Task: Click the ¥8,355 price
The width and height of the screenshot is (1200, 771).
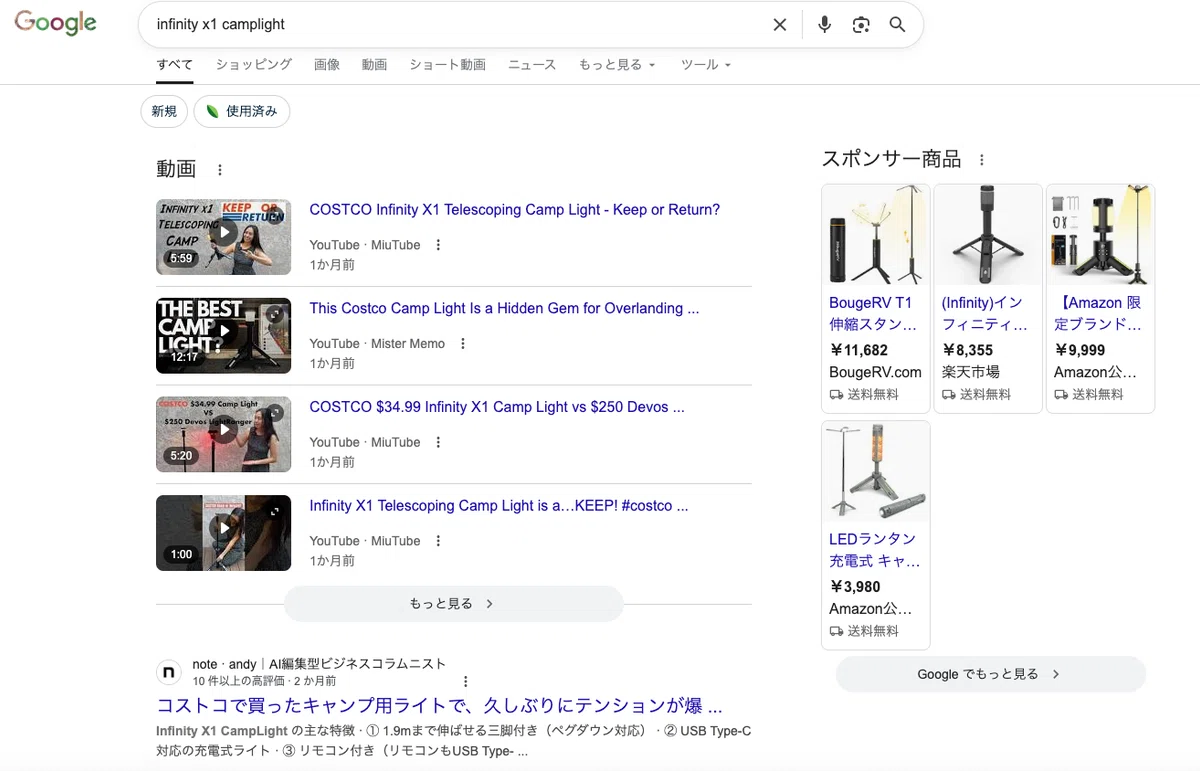Action: click(x=967, y=350)
